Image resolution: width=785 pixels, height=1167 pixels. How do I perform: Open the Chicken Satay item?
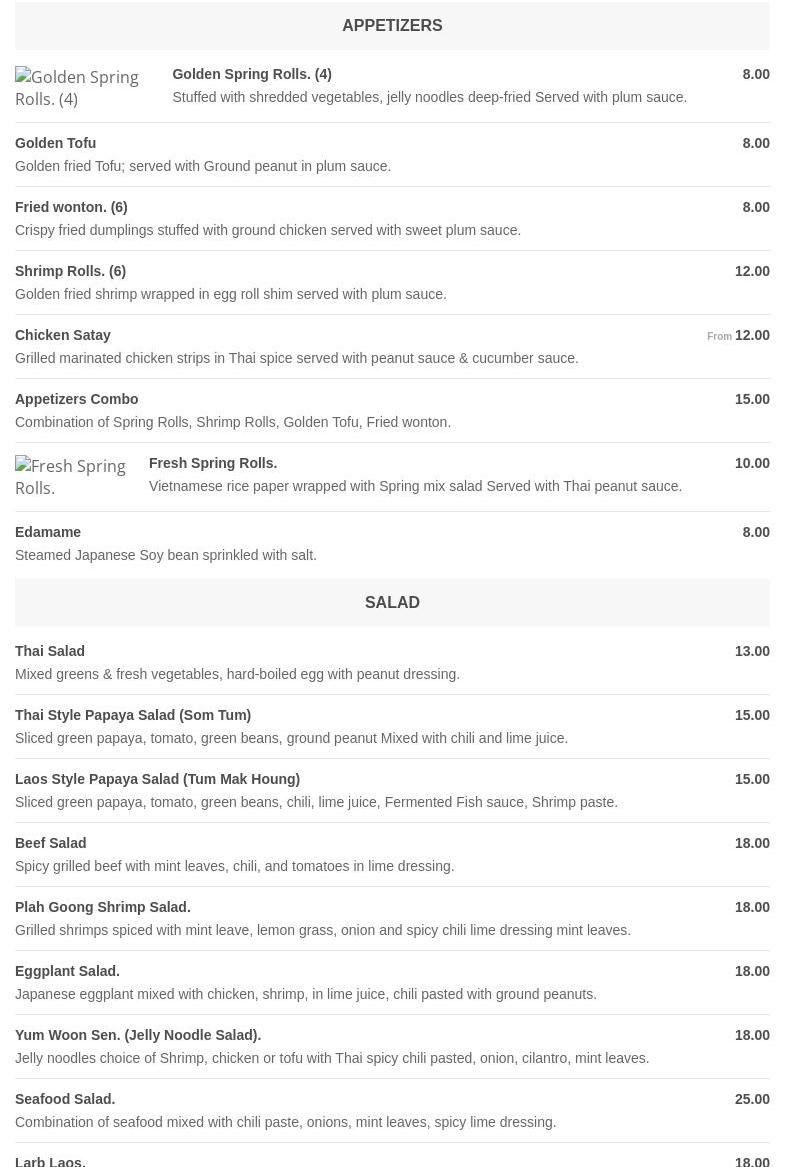click(x=63, y=335)
